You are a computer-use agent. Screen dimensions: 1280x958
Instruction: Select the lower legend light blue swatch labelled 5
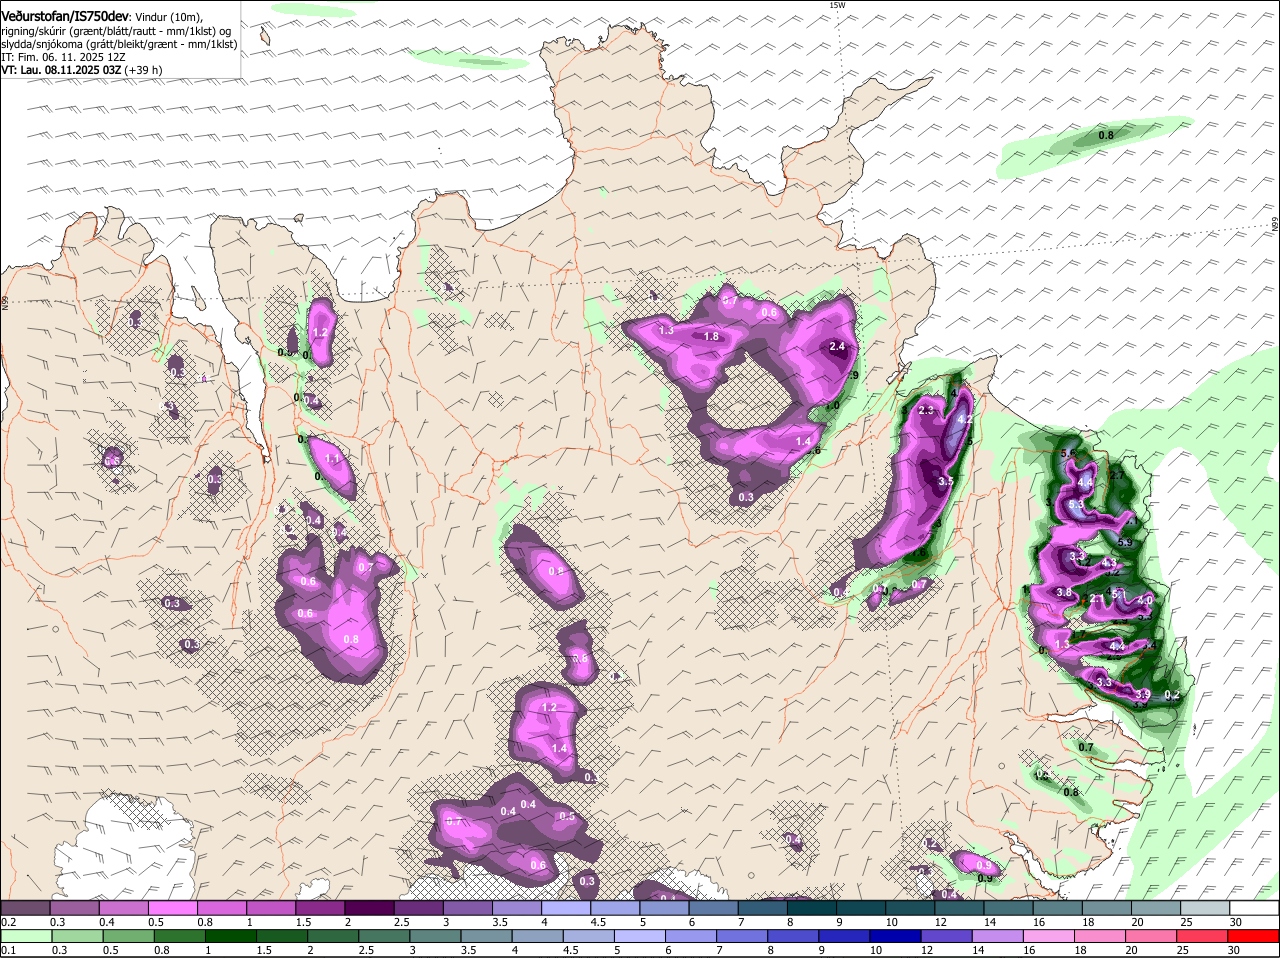[x=640, y=937]
